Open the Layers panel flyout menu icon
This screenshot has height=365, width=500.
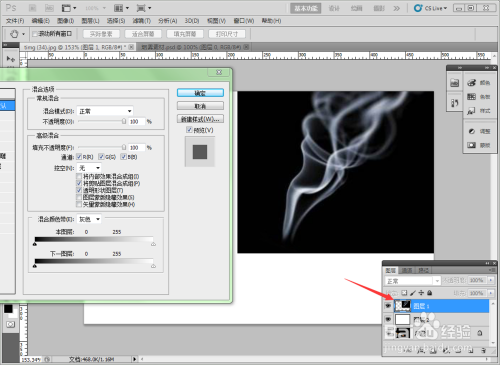[x=492, y=270]
